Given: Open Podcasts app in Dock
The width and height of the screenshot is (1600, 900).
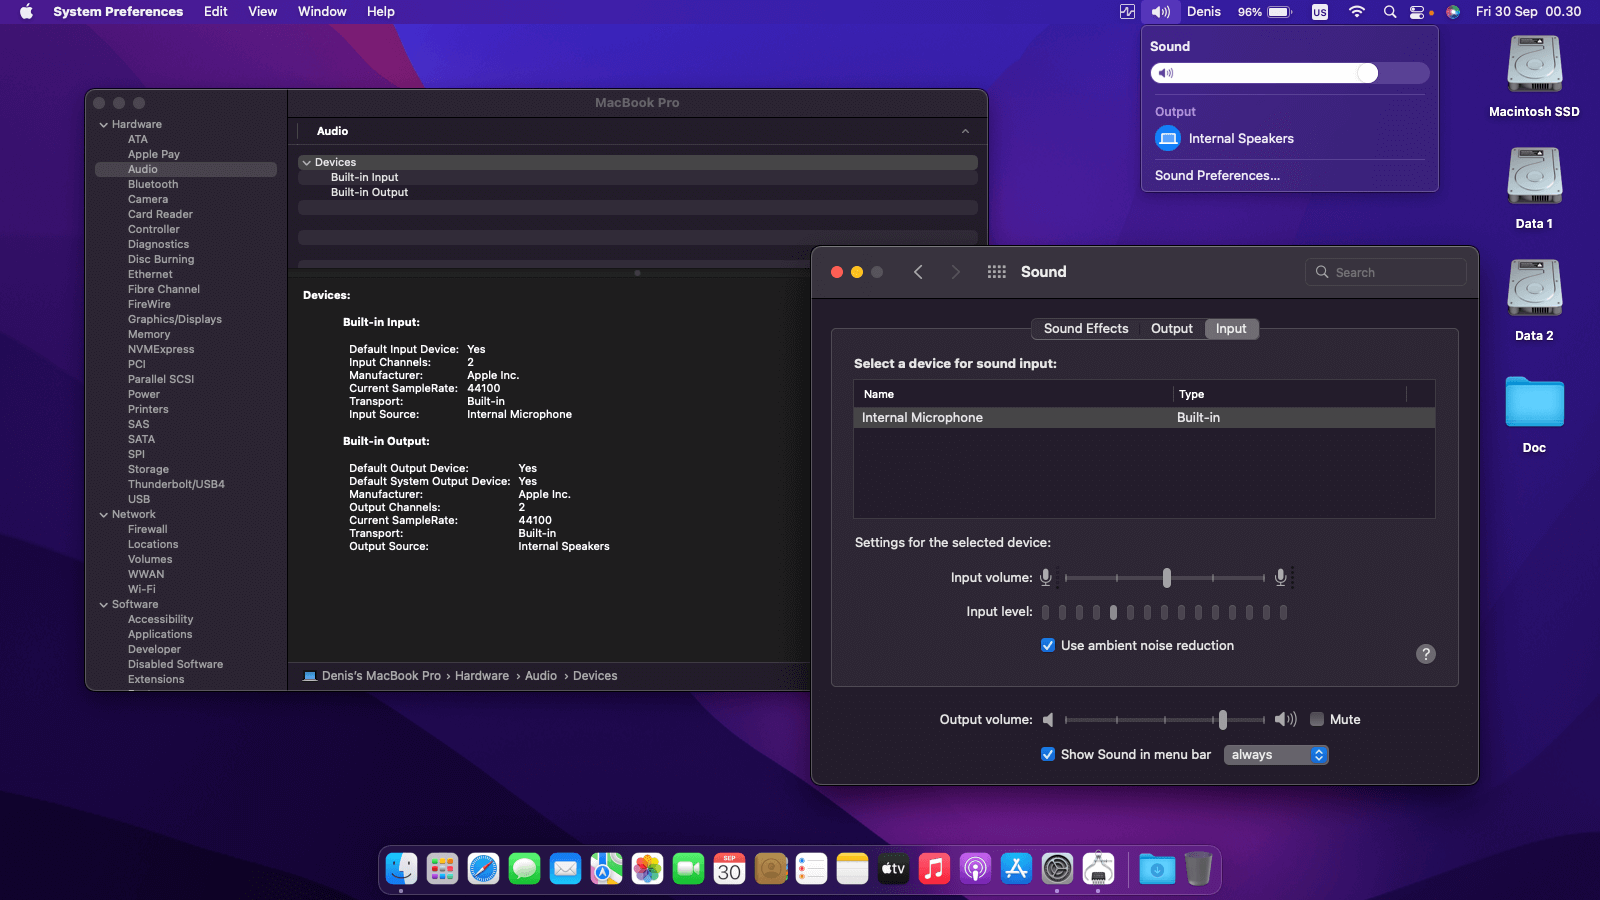Looking at the screenshot, I should coord(976,869).
